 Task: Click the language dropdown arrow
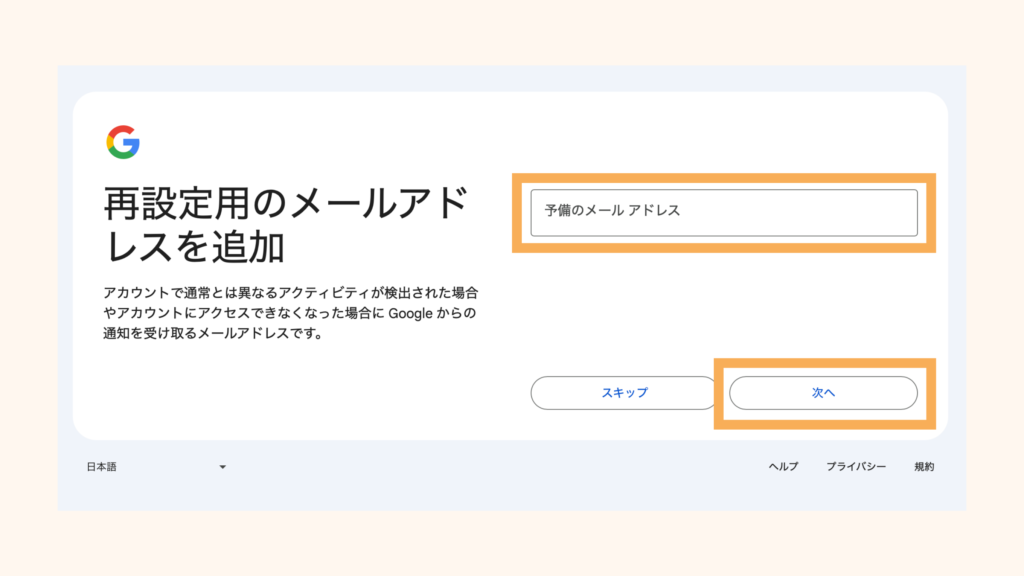(x=222, y=465)
